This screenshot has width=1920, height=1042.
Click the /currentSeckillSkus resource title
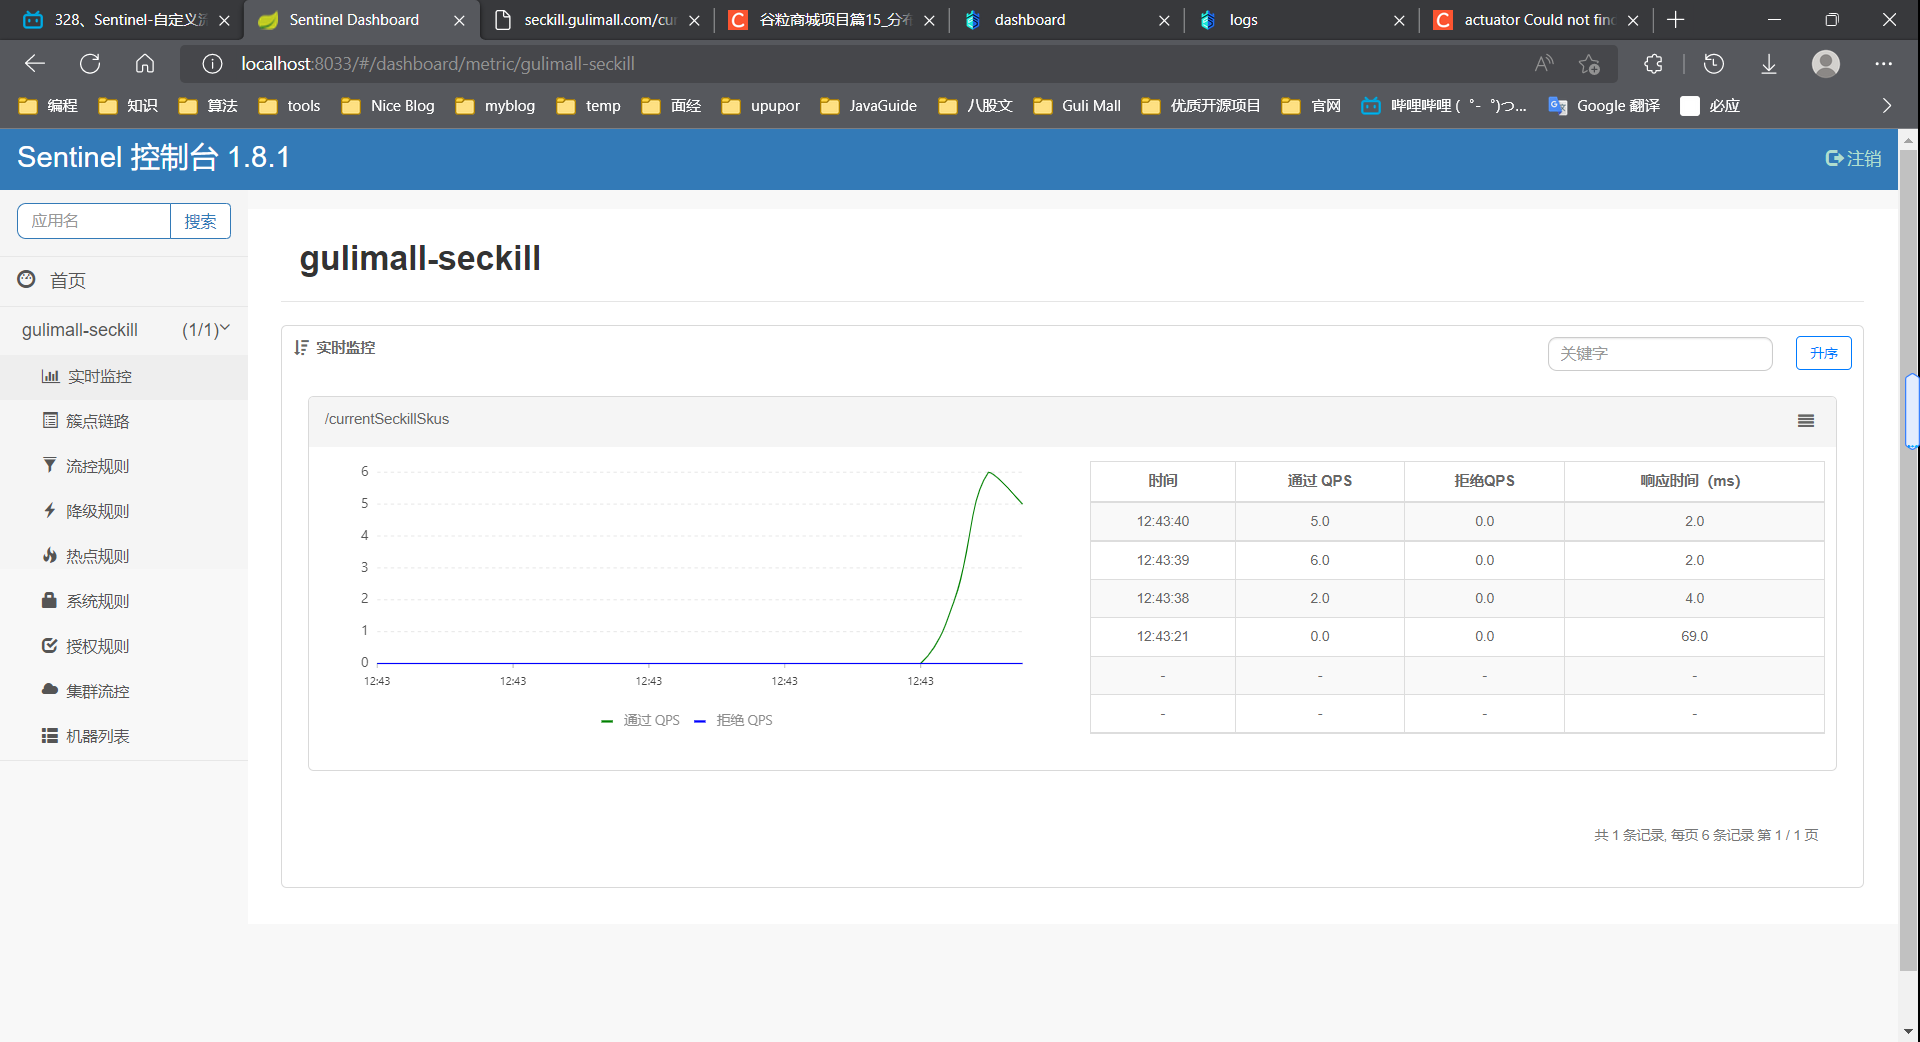(387, 419)
